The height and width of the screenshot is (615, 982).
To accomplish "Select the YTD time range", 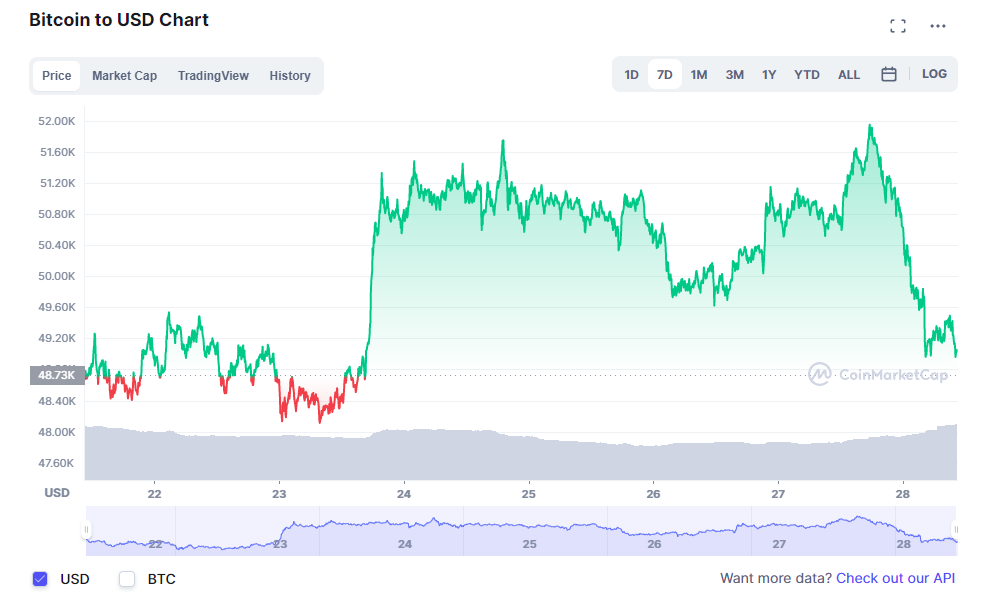I will coord(806,73).
